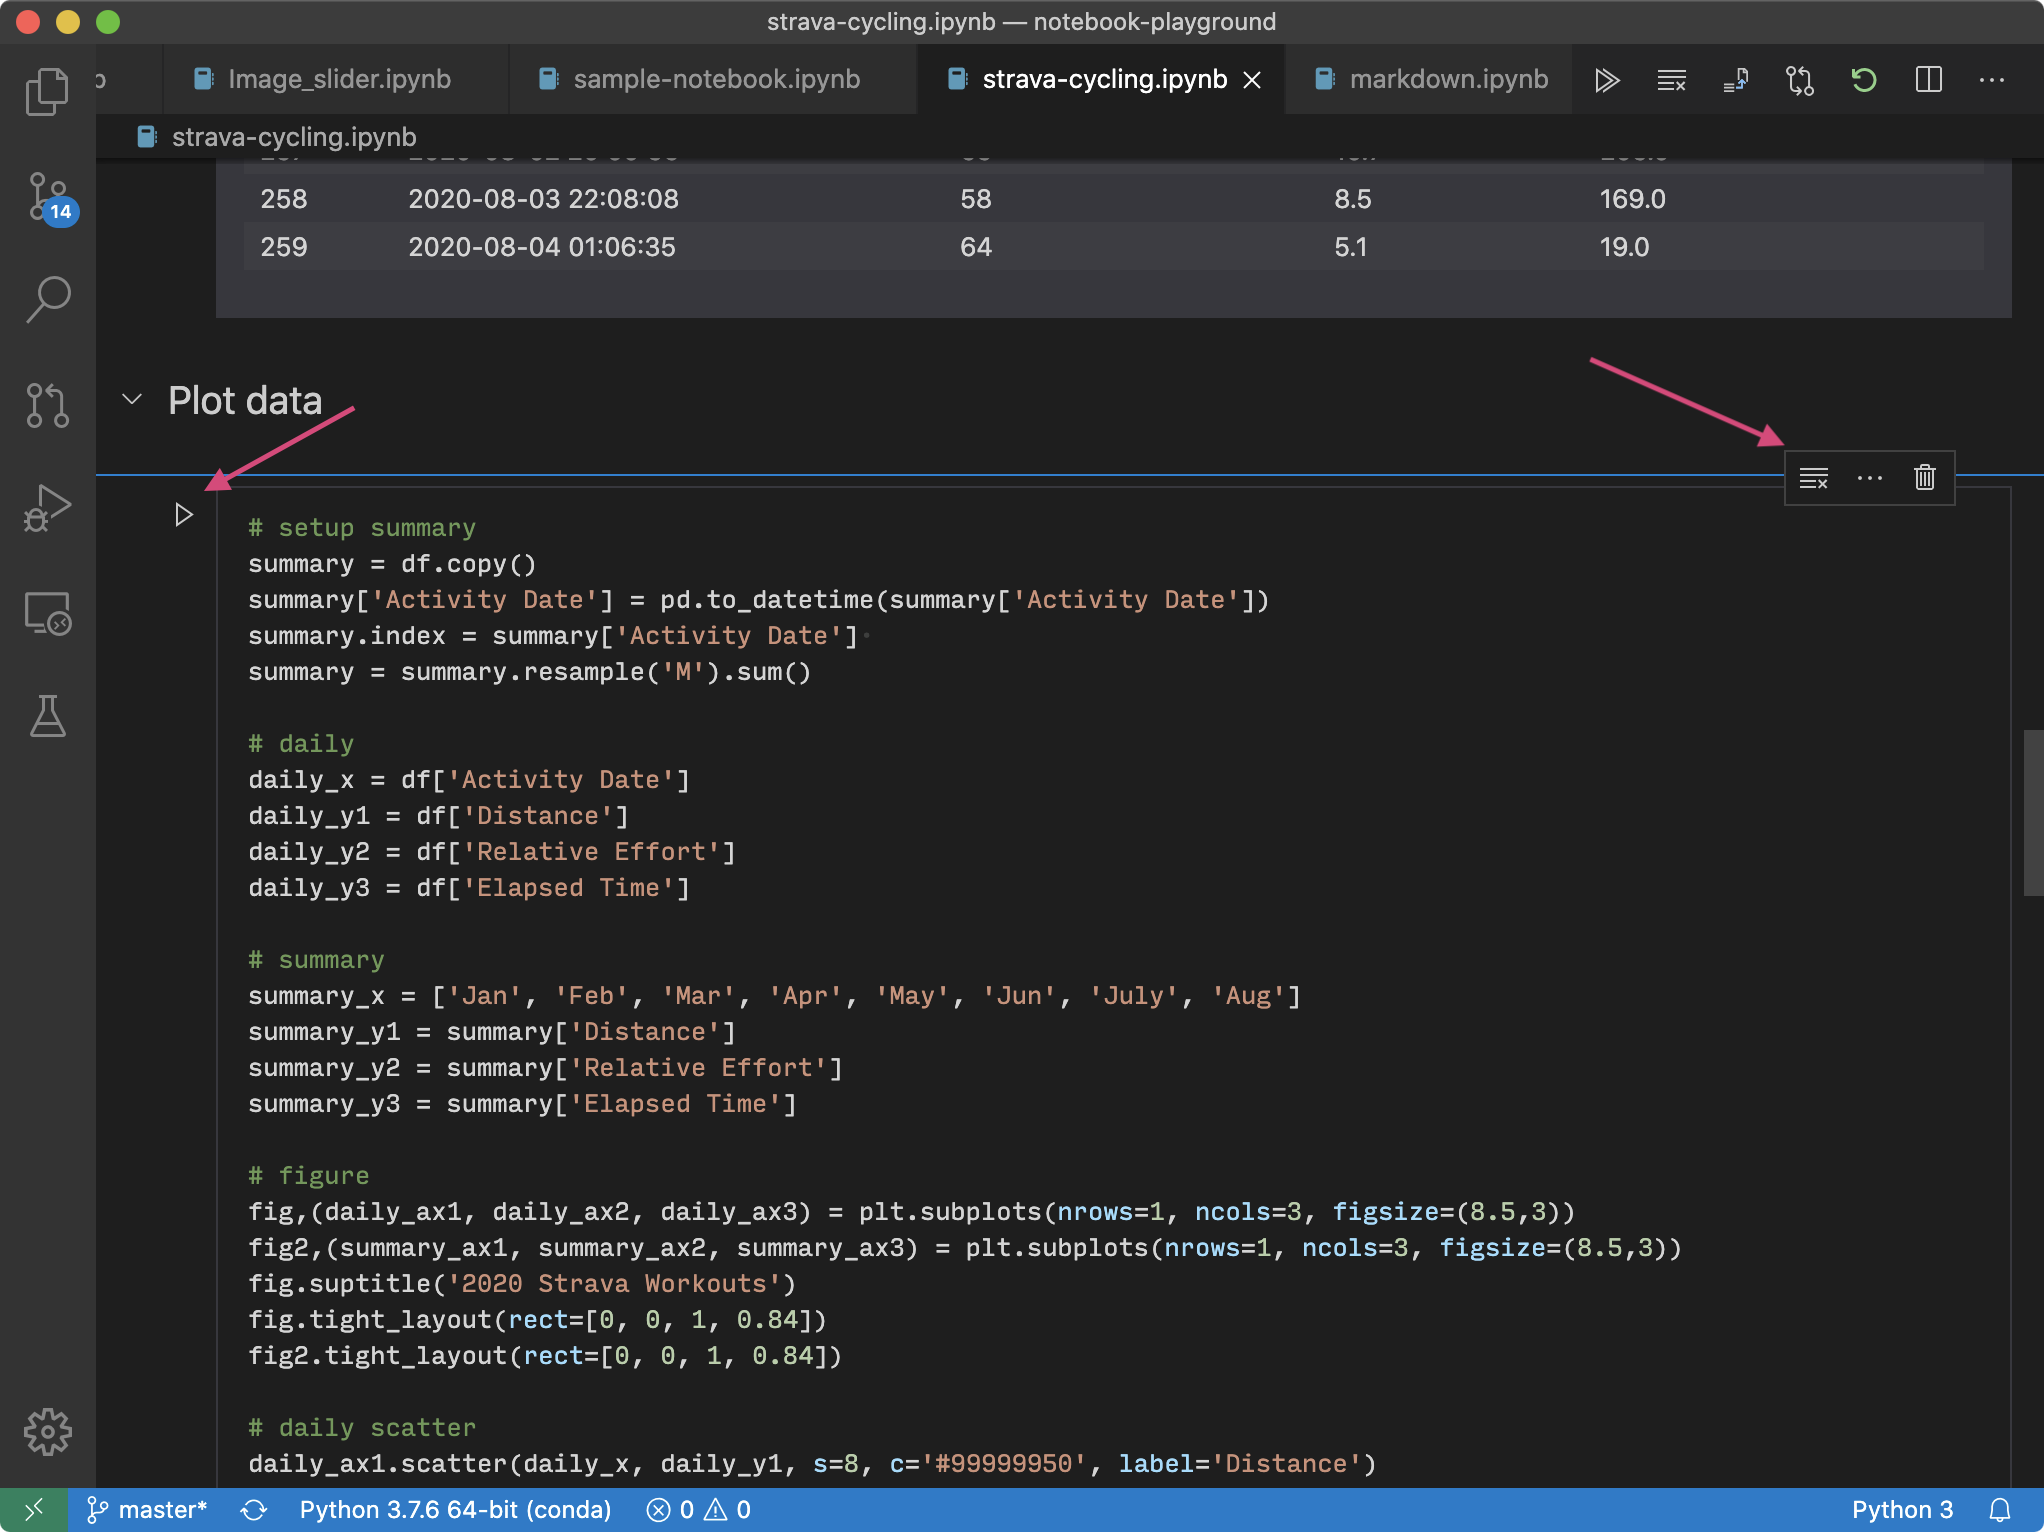The image size is (2044, 1532).
Task: Run the setup summary code cell
Action: (x=183, y=515)
